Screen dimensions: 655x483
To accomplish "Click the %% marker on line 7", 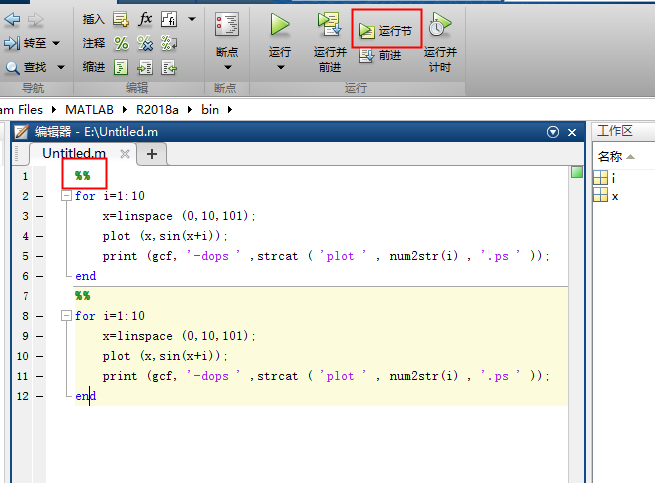I will pos(83,296).
